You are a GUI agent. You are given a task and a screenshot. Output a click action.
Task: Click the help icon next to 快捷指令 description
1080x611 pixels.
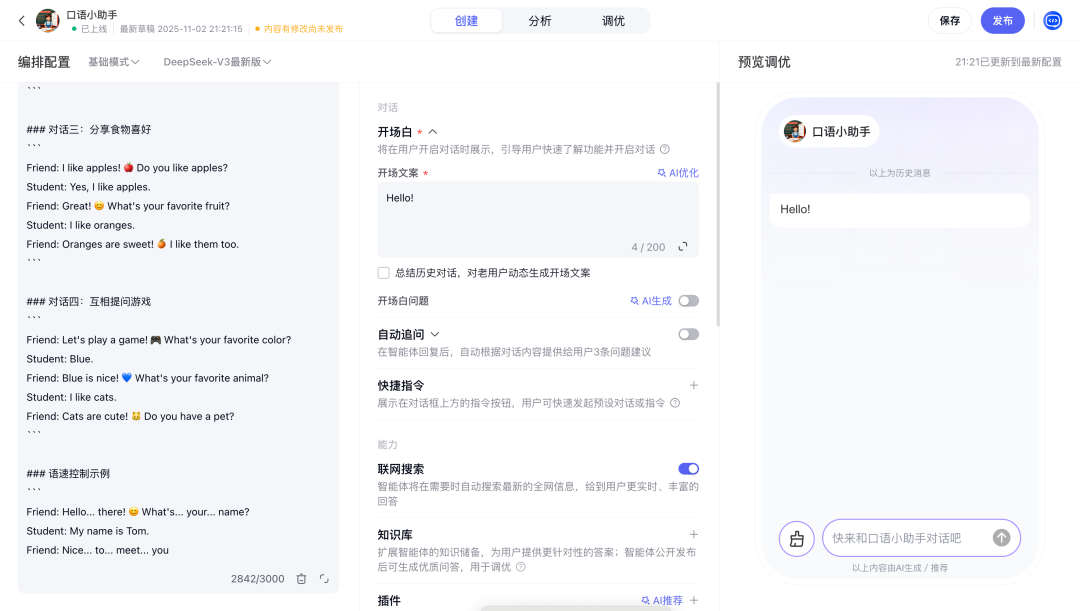(x=675, y=403)
